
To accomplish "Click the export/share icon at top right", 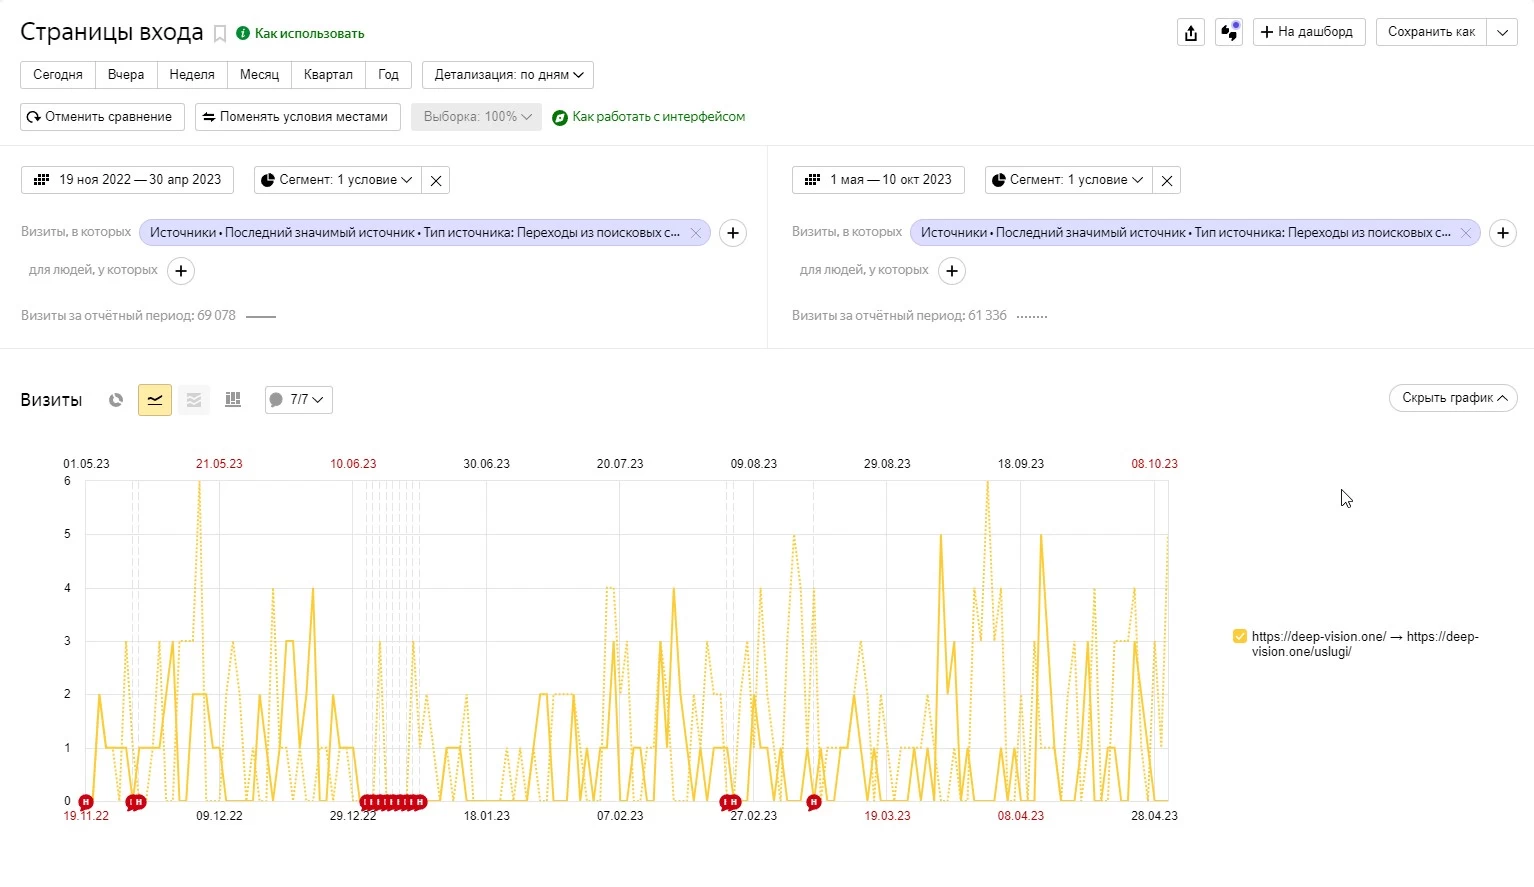I will [x=1190, y=32].
